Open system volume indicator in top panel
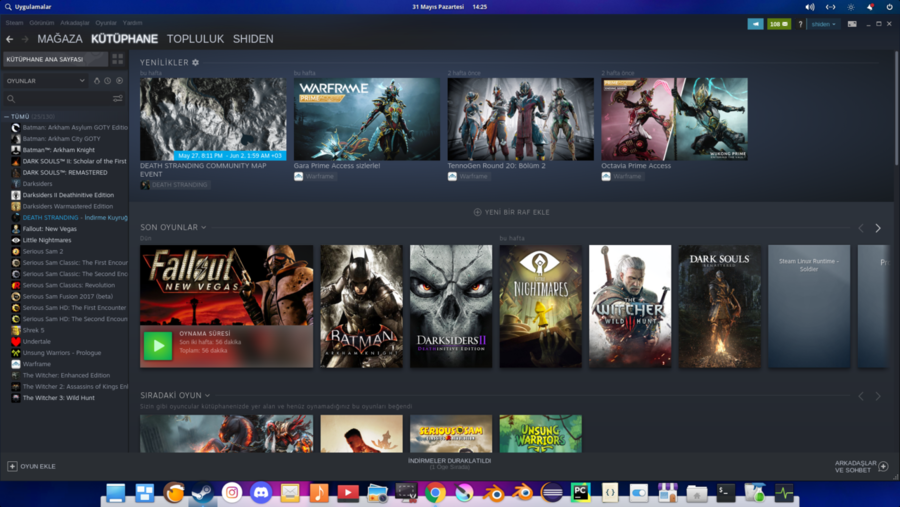Image resolution: width=900 pixels, height=507 pixels. click(x=809, y=7)
